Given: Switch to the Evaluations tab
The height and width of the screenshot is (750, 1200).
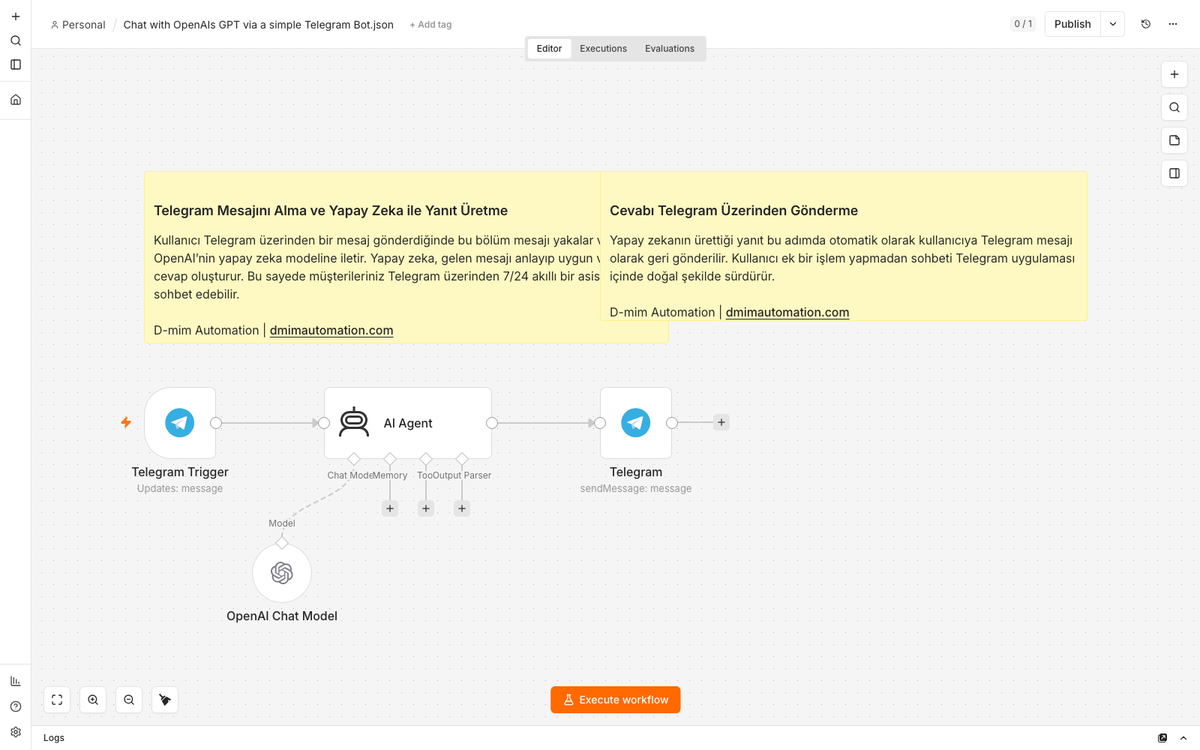Looking at the screenshot, I should pos(669,48).
